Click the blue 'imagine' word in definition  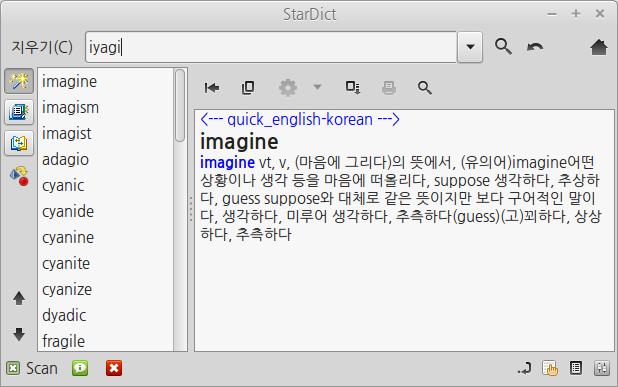[x=227, y=162]
